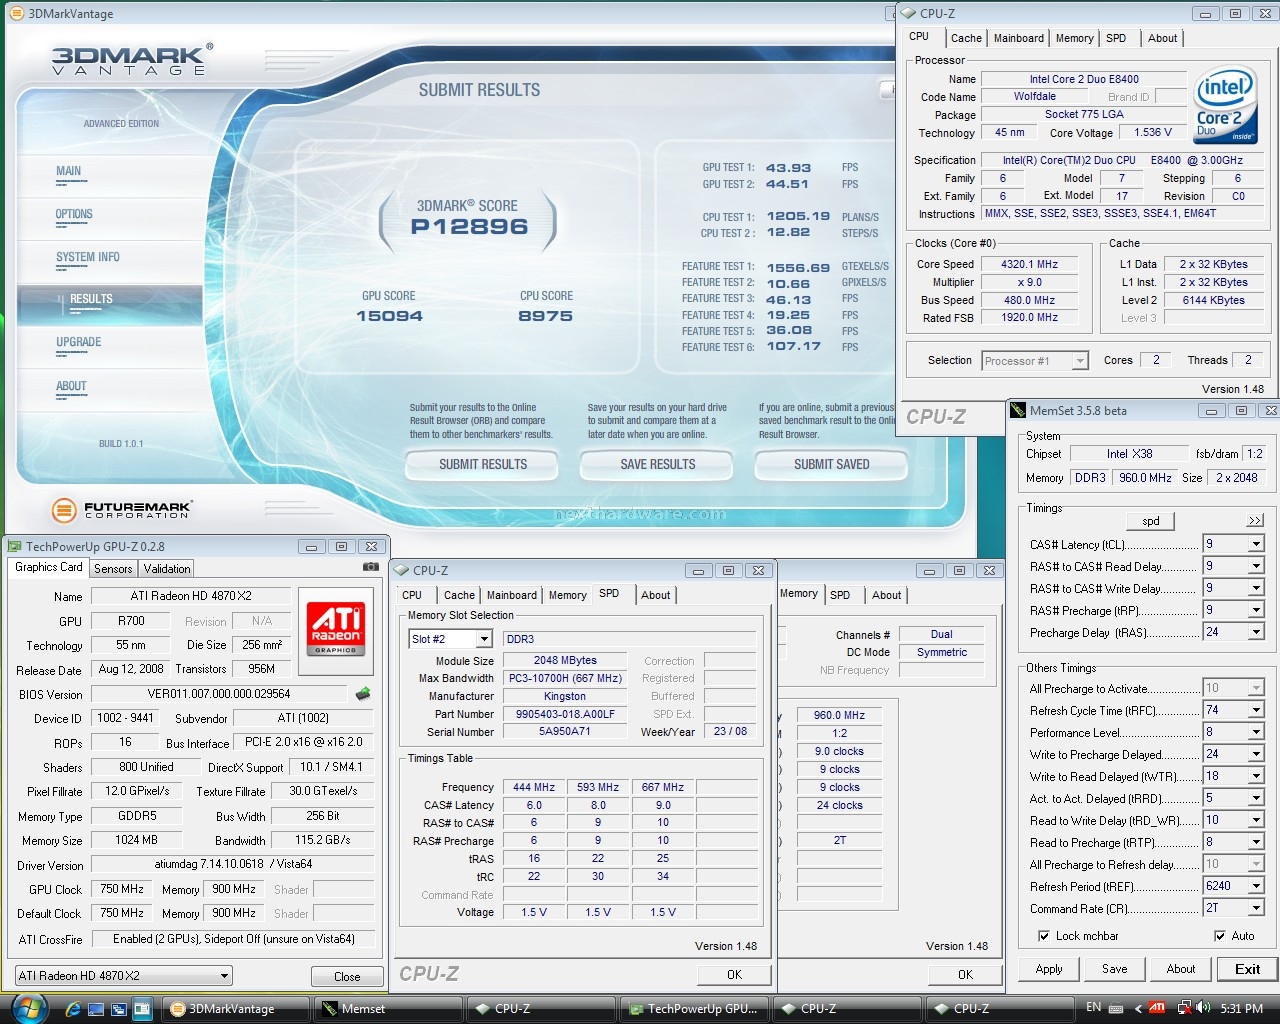
Task: Click the SAVE RESULTS button
Action: tap(658, 464)
